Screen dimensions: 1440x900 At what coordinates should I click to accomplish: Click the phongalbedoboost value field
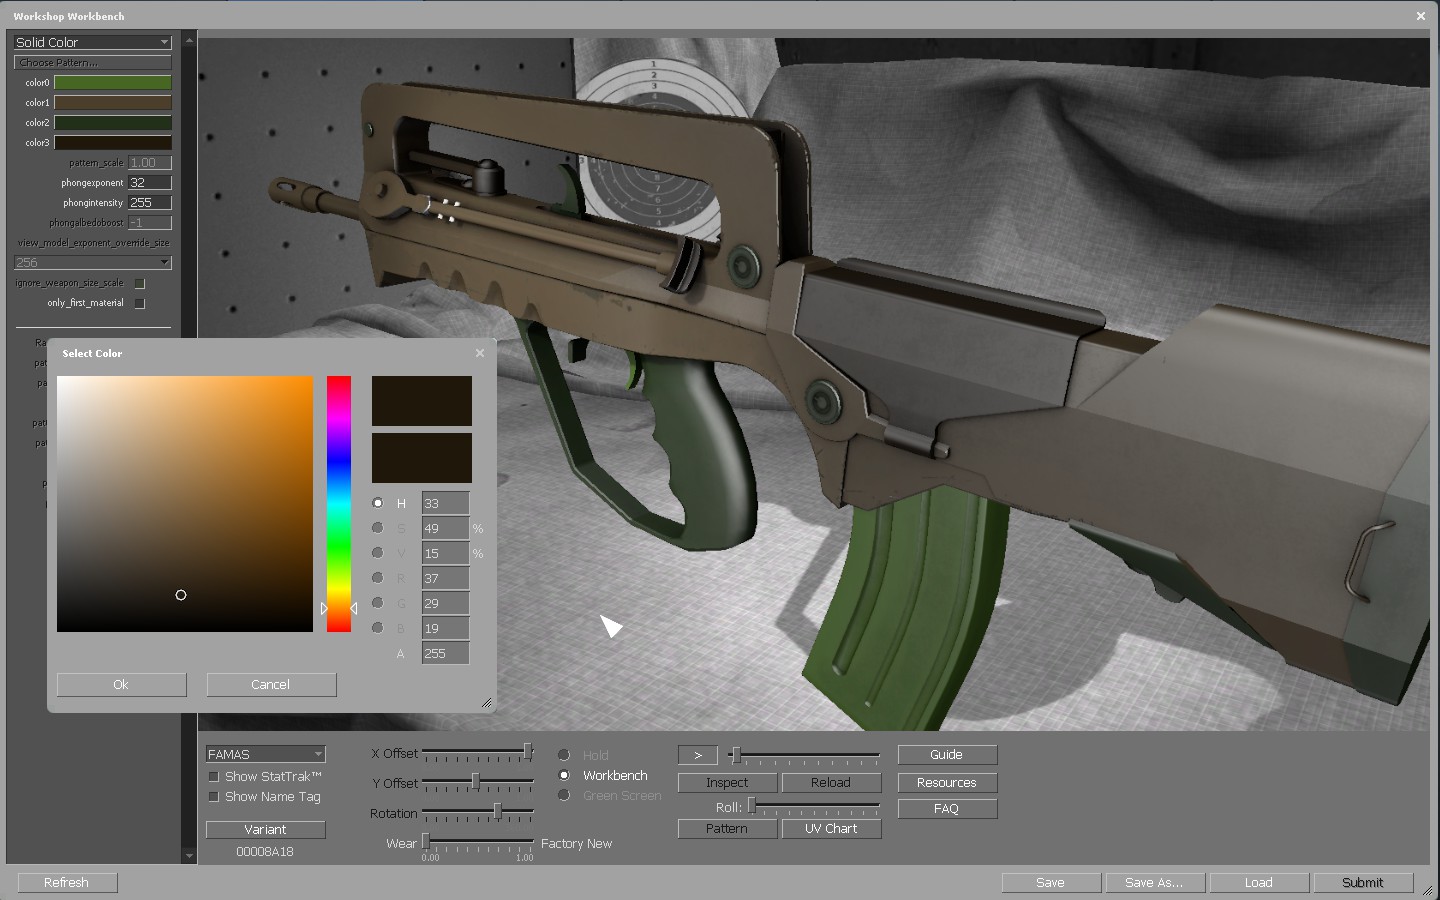coord(150,222)
